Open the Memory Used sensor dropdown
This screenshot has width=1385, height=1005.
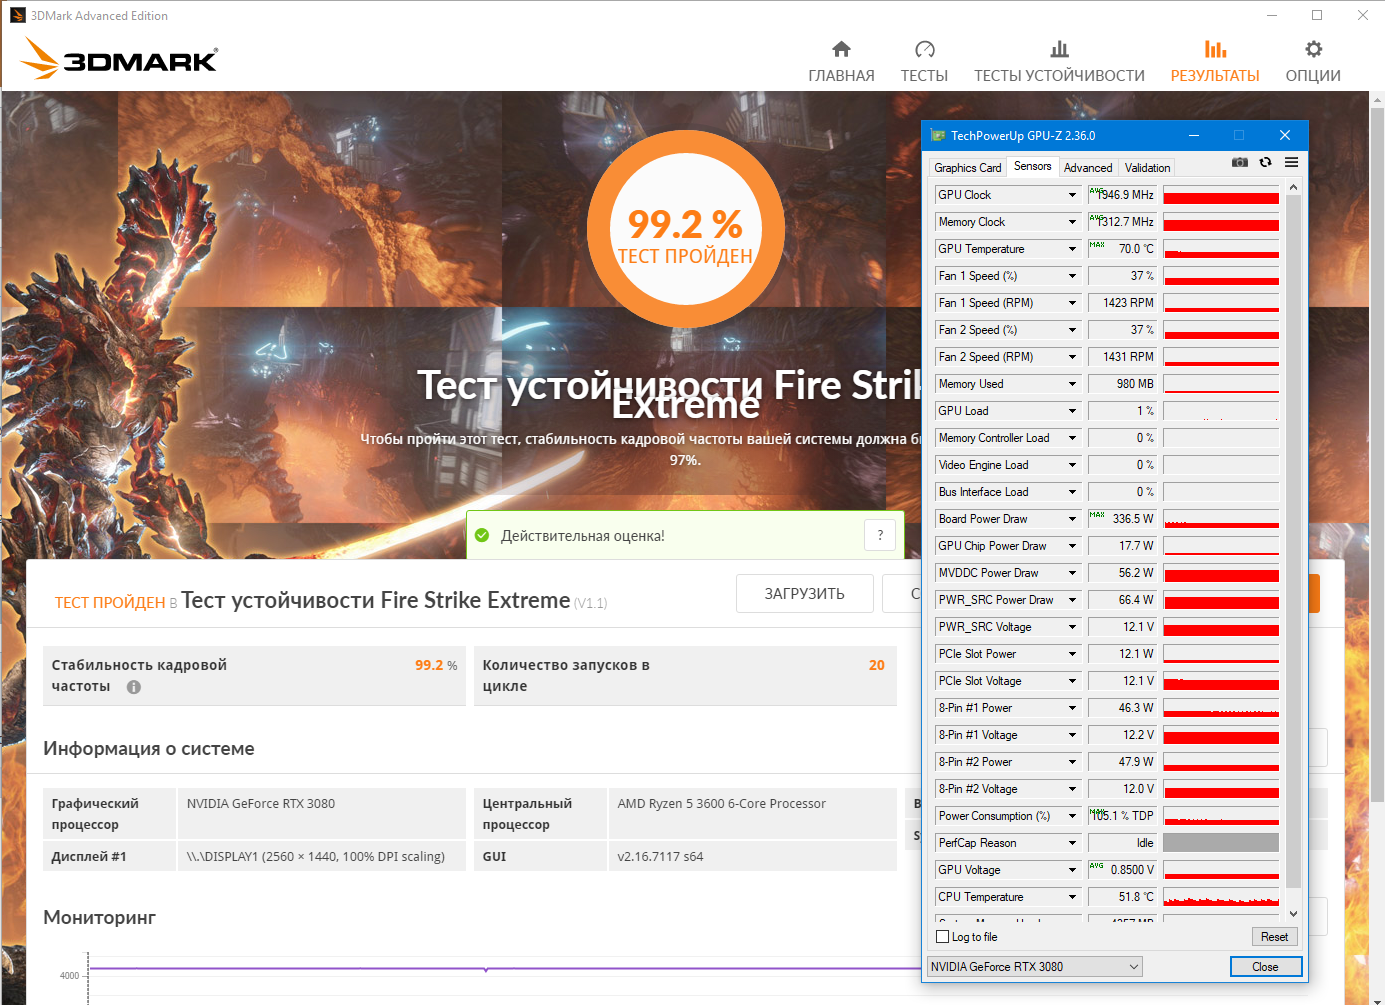pyautogui.click(x=1072, y=384)
